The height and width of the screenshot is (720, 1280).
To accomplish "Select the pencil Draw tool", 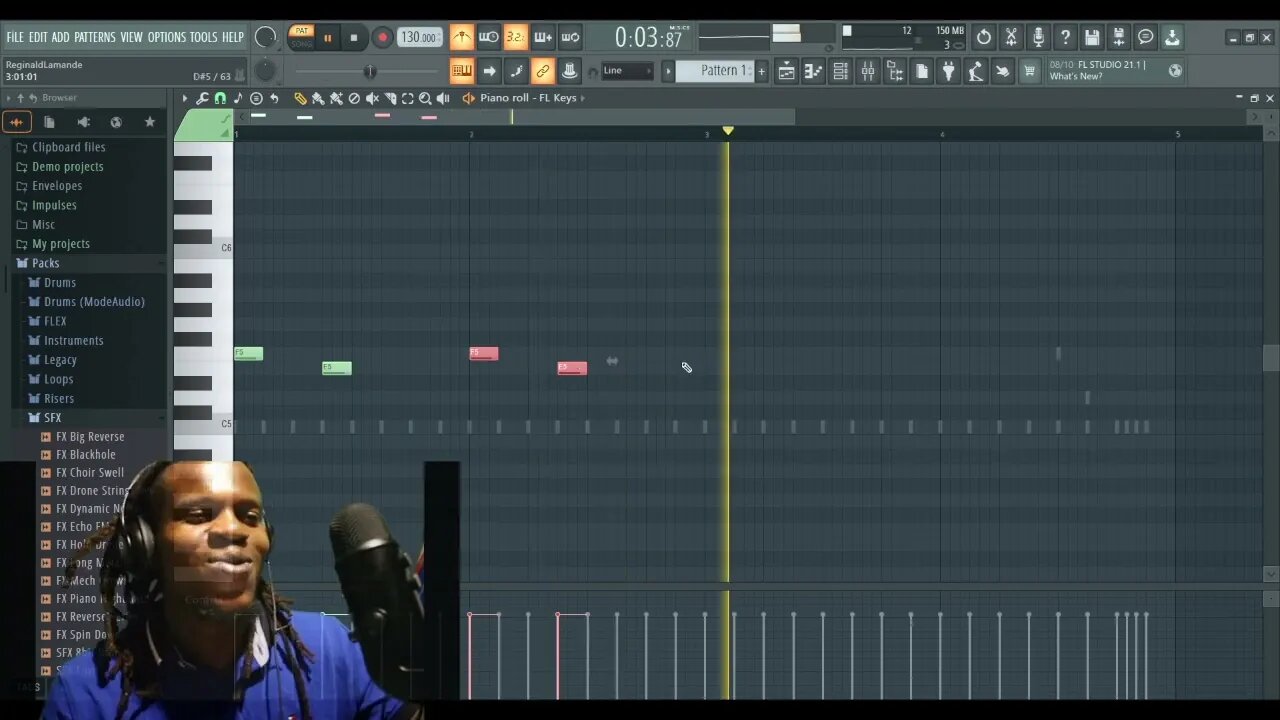I will point(300,98).
